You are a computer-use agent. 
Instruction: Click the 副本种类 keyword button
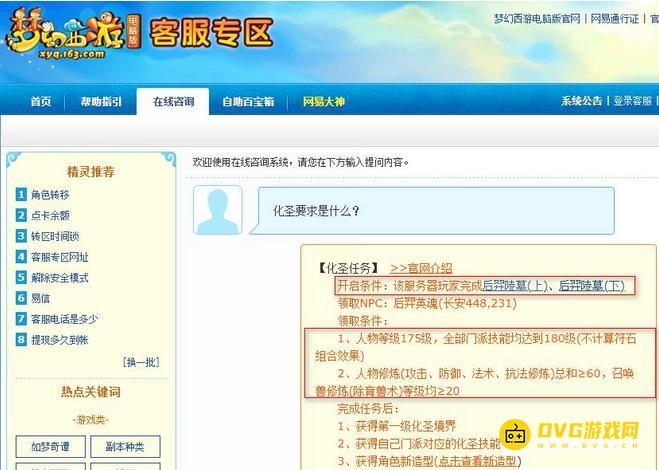coord(125,446)
